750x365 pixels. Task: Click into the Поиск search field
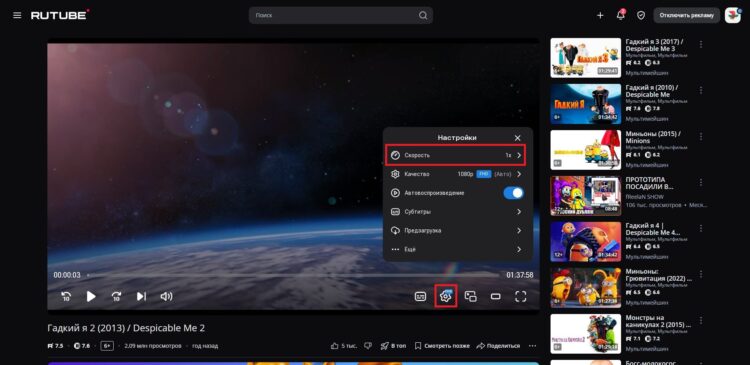coord(341,15)
